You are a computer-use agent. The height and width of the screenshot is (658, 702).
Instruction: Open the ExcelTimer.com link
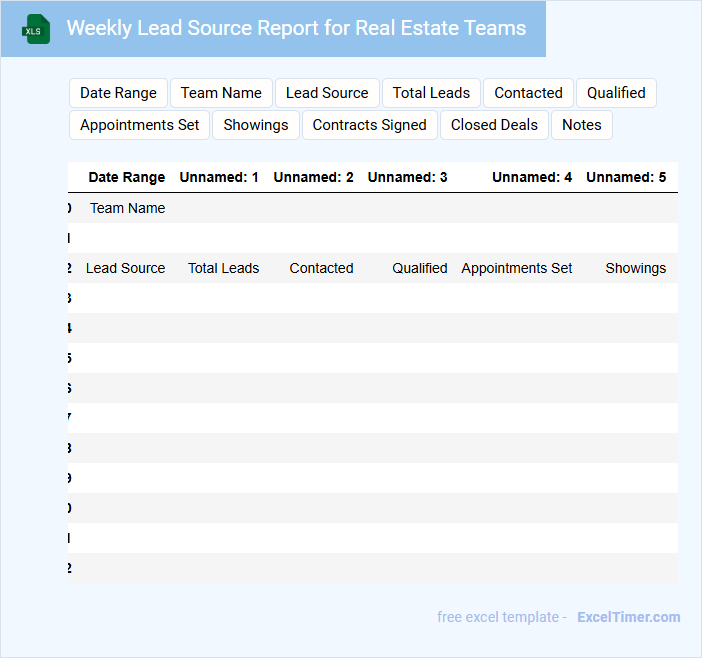click(628, 617)
